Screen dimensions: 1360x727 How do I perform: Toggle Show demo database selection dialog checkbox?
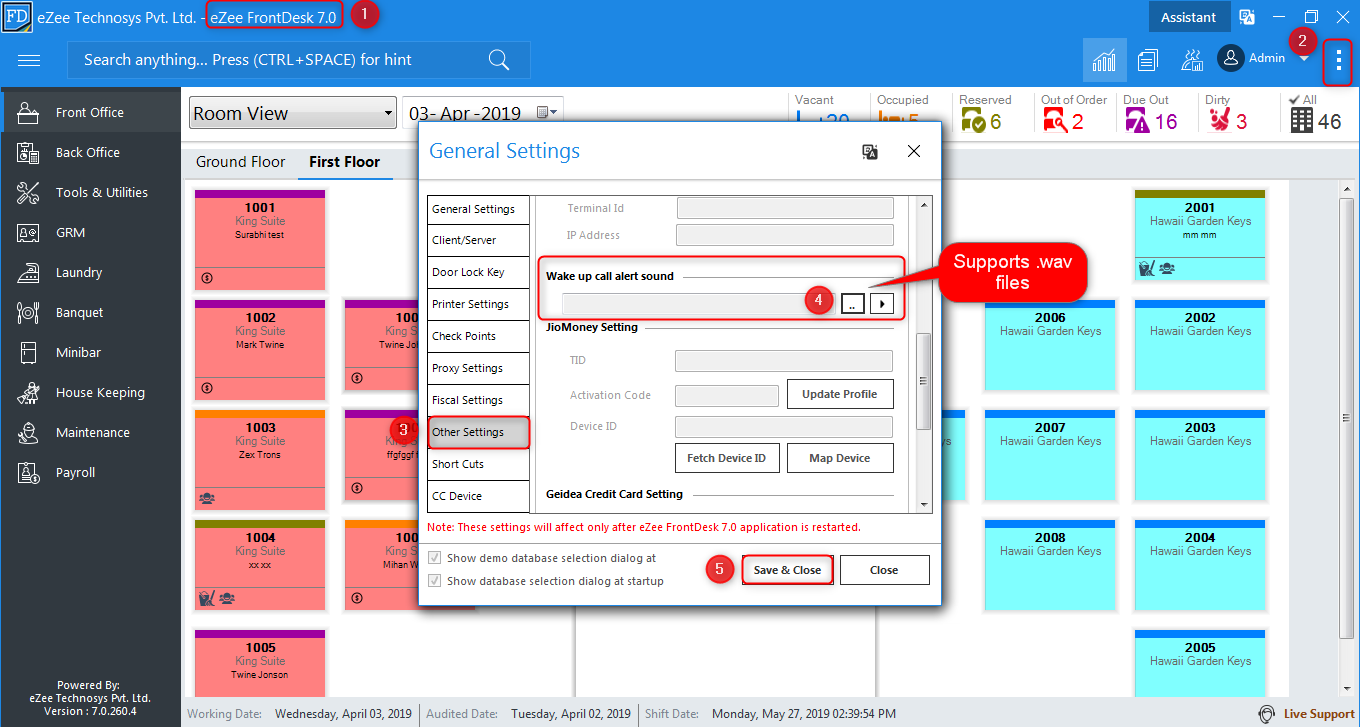click(434, 558)
